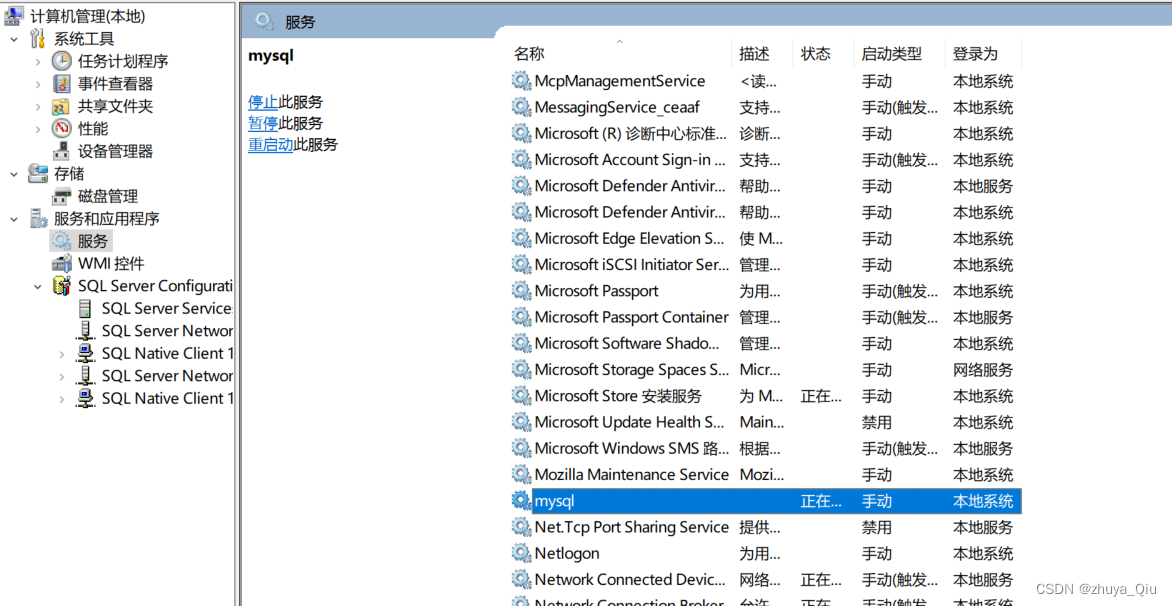Select Microsoft Storage Spaces service row
Screen dimensions: 1172x606
pos(766,369)
